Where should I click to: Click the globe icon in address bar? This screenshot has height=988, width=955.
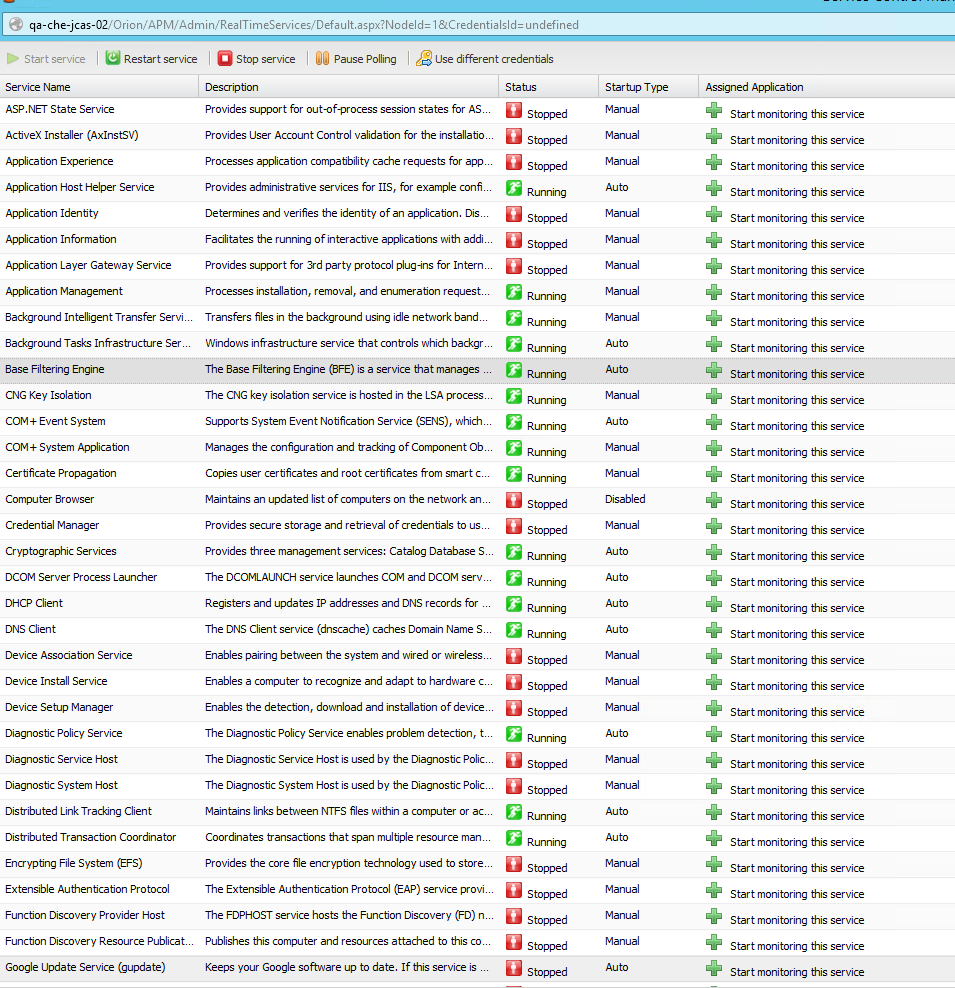click(x=16, y=25)
